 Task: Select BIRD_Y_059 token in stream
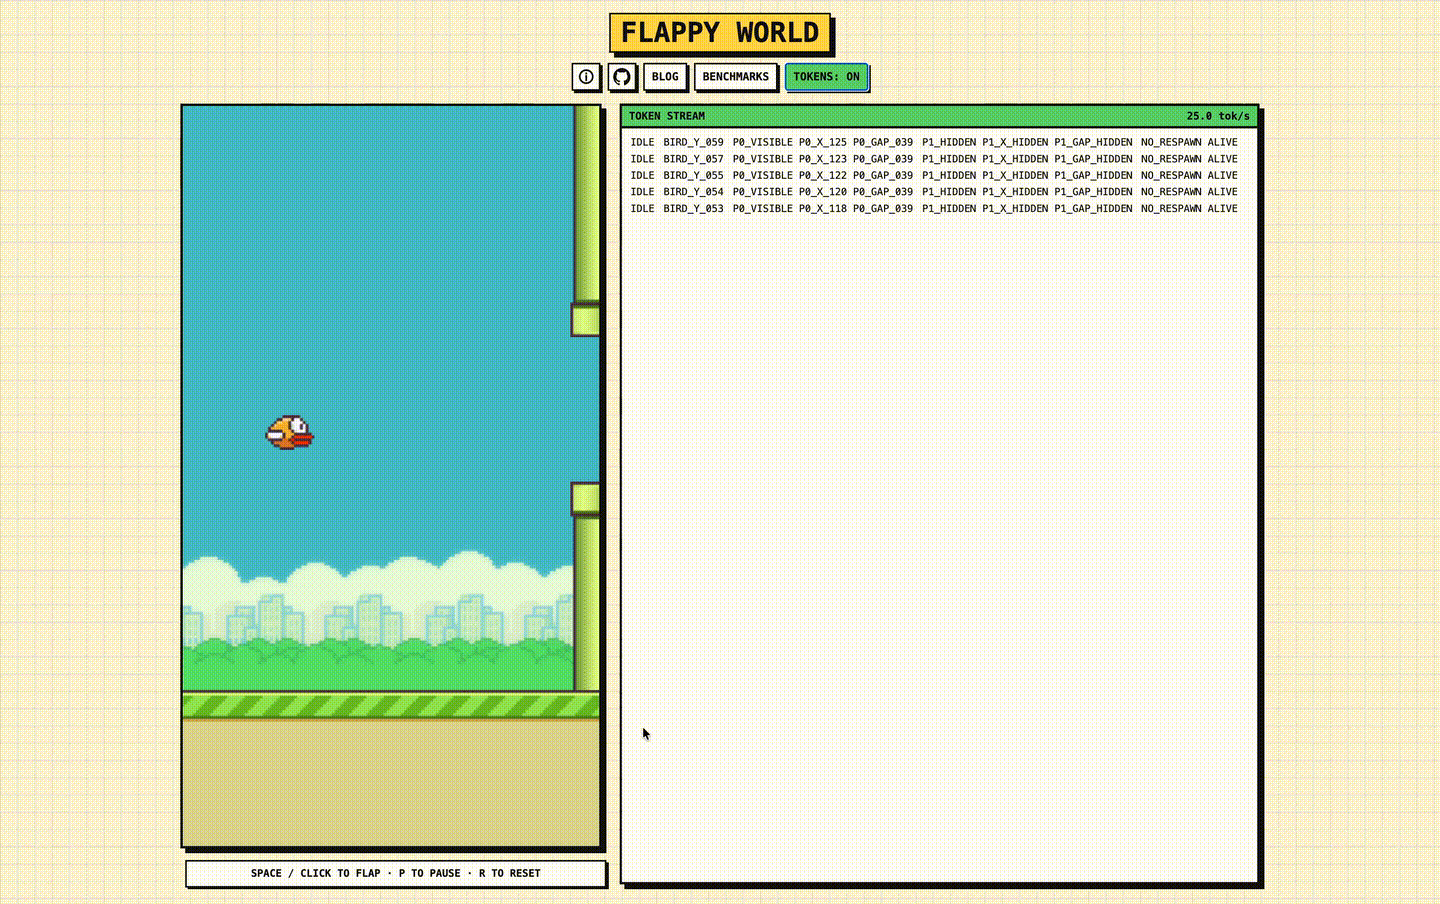[x=693, y=142]
